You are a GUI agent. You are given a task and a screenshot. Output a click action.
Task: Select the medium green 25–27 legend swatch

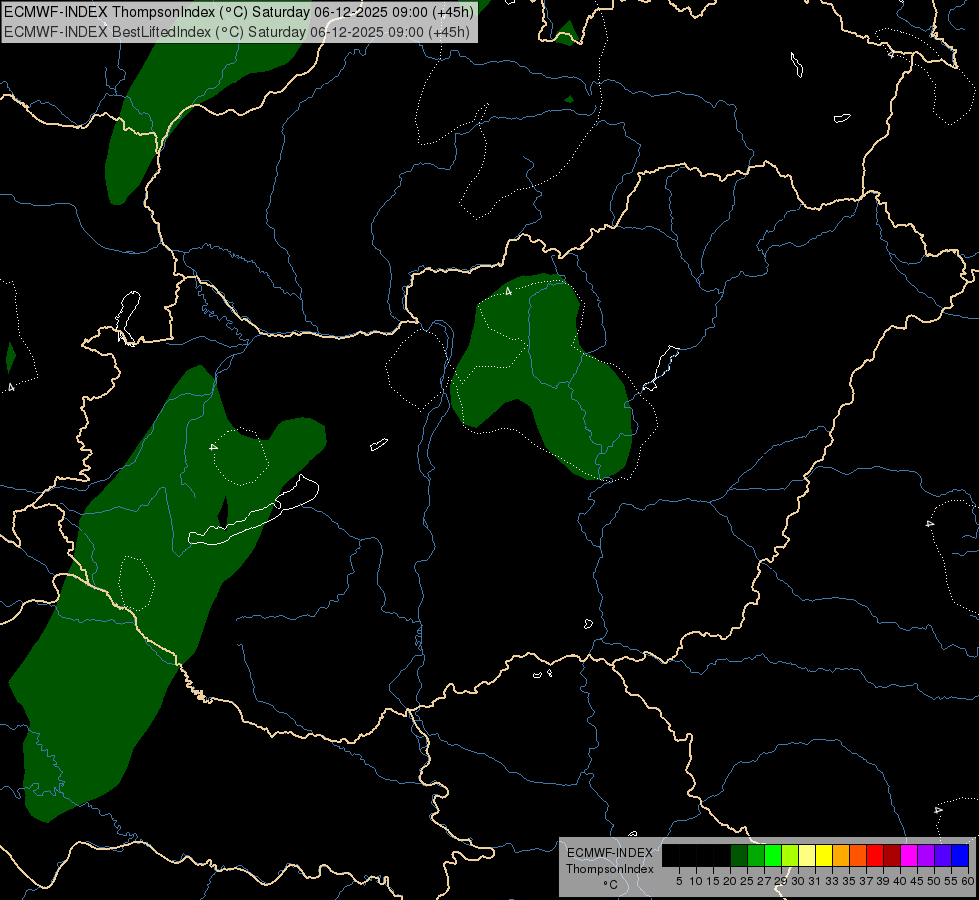(756, 855)
